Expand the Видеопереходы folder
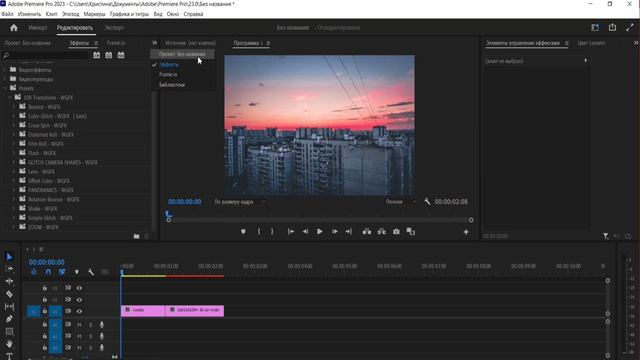 [x=5, y=79]
